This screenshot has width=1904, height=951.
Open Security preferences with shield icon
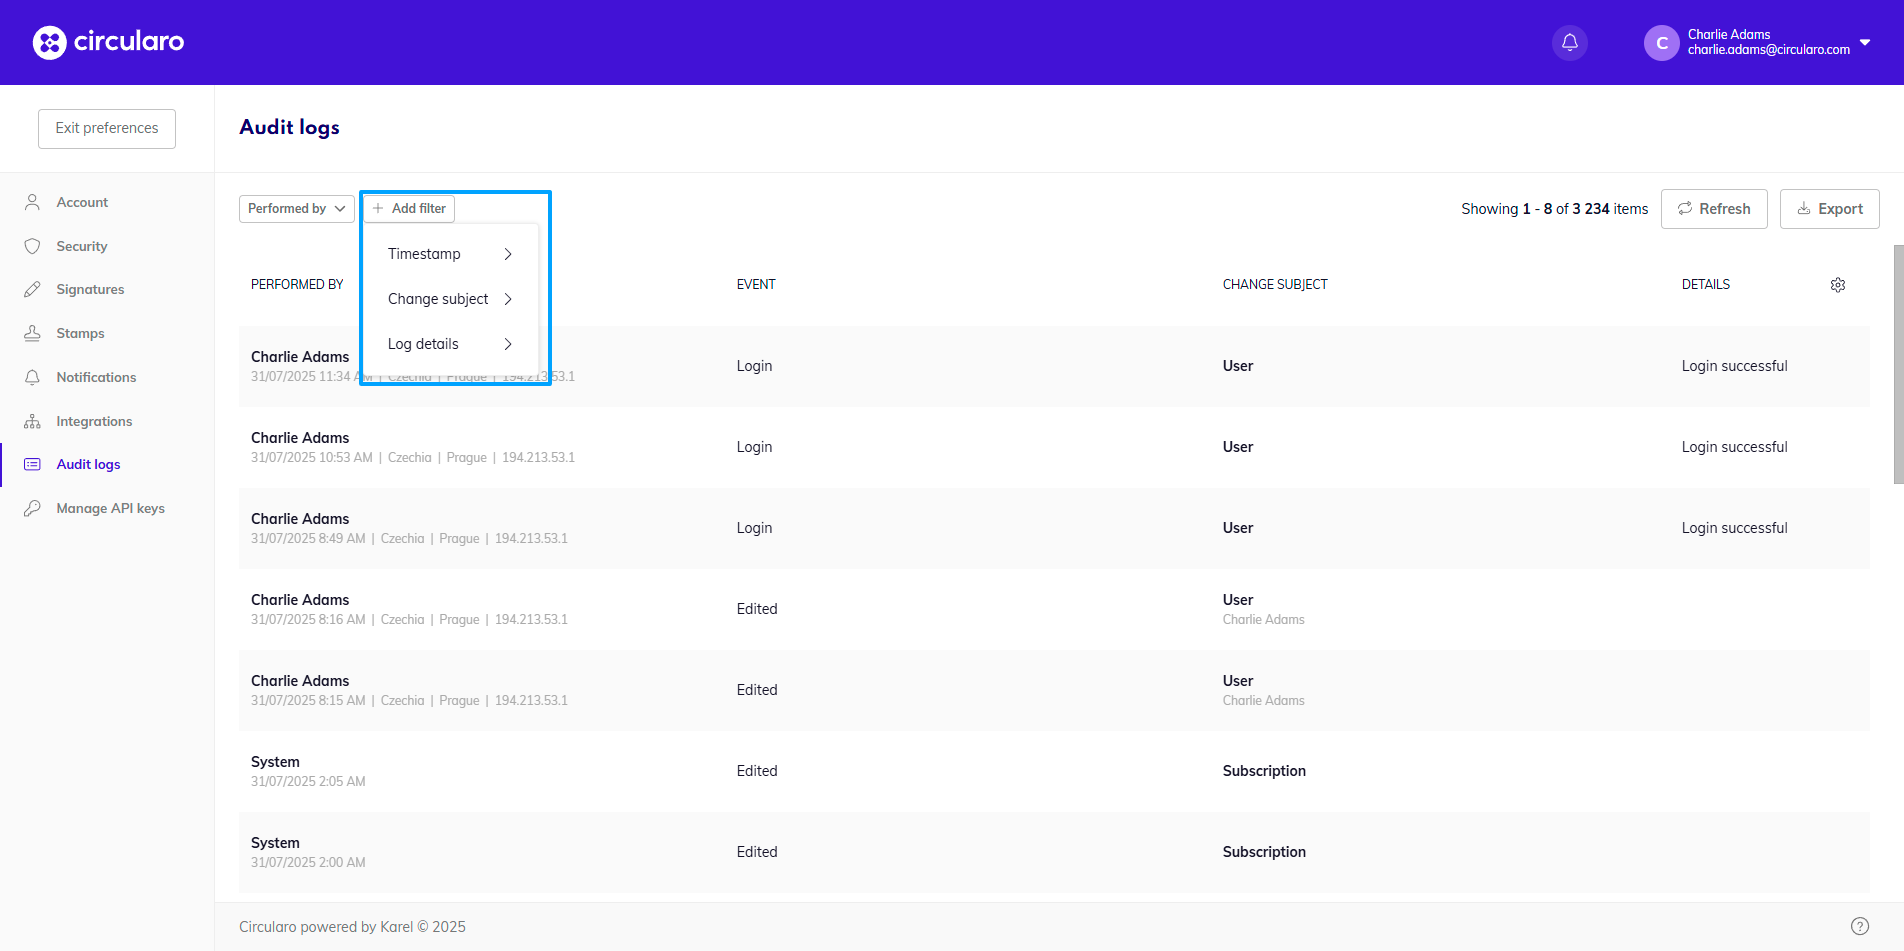click(x=81, y=246)
